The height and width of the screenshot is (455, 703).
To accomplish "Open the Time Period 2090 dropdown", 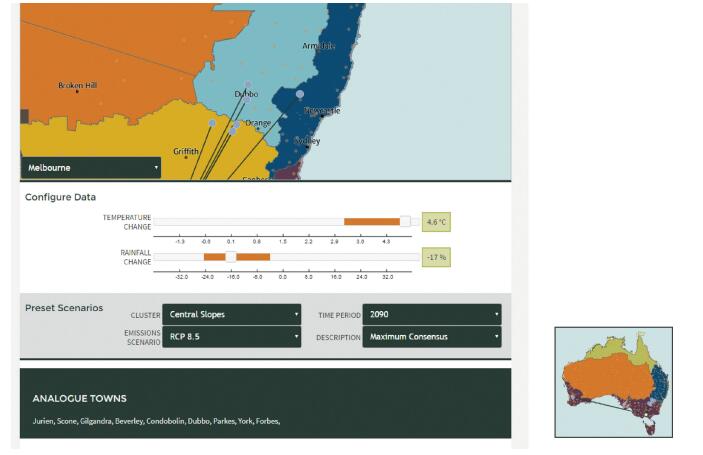I will [432, 314].
